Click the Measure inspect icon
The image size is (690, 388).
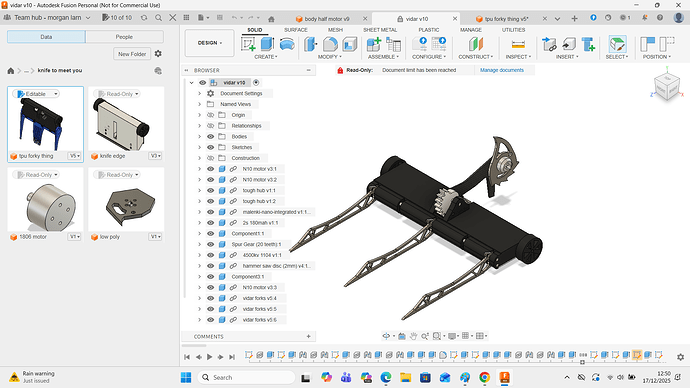pos(518,44)
